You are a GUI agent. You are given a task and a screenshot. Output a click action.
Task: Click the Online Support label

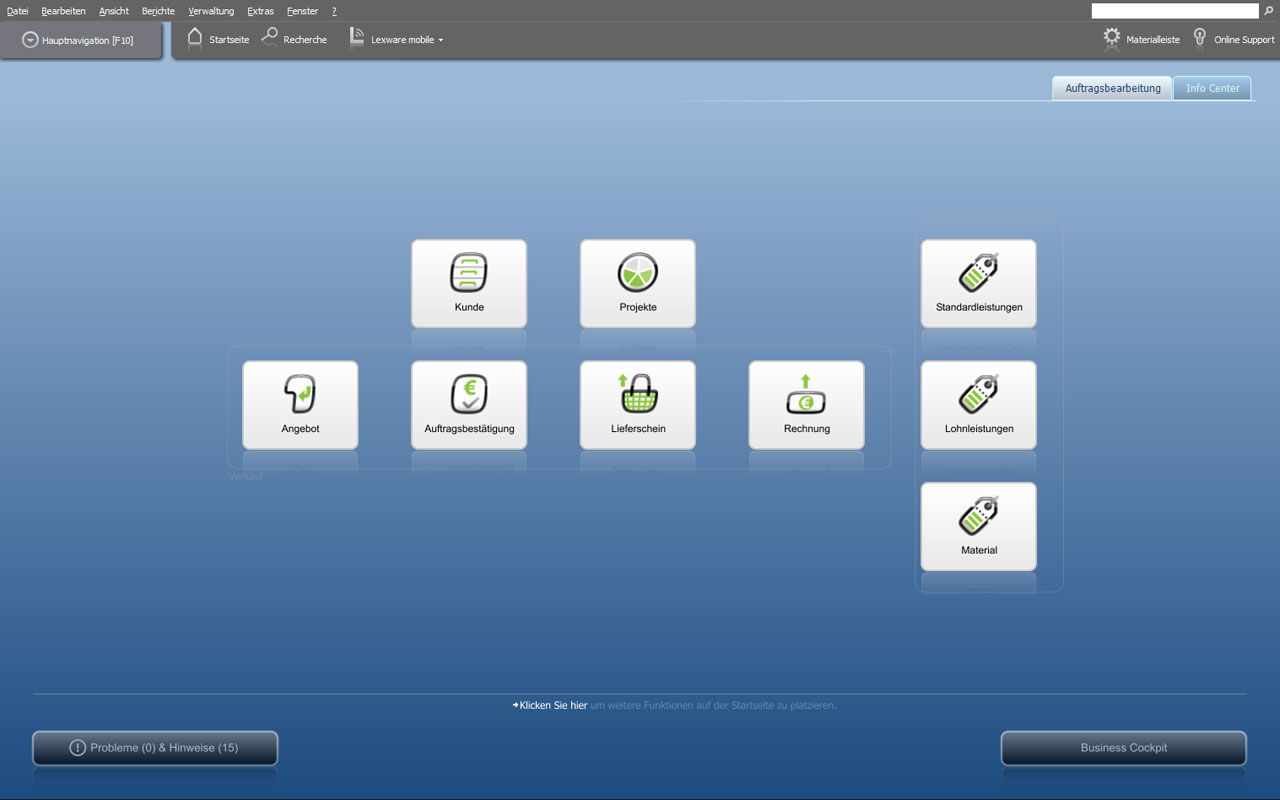[1244, 40]
